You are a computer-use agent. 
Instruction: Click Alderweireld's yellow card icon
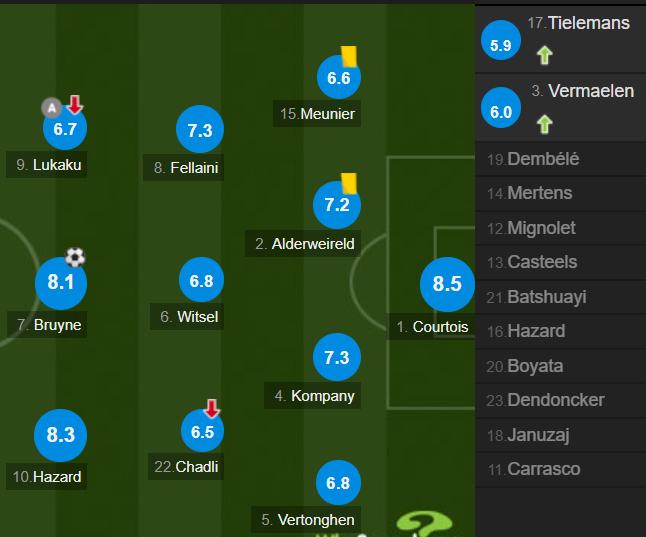(349, 183)
